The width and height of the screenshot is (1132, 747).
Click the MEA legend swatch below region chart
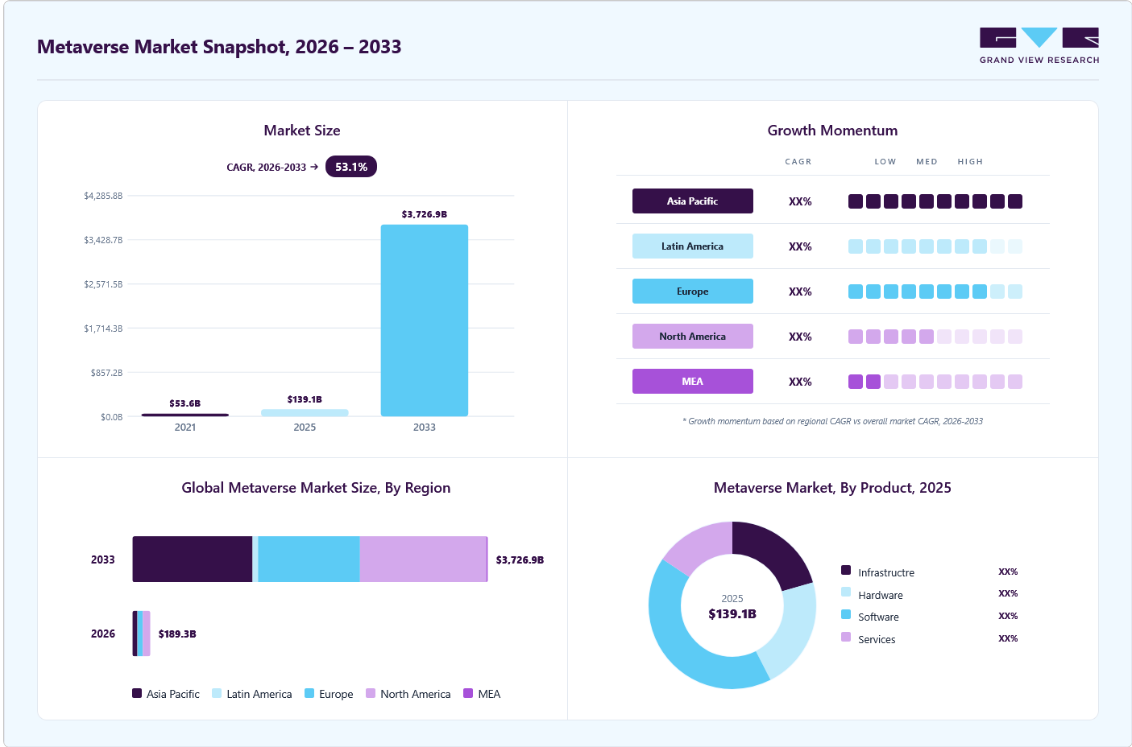tap(468, 694)
